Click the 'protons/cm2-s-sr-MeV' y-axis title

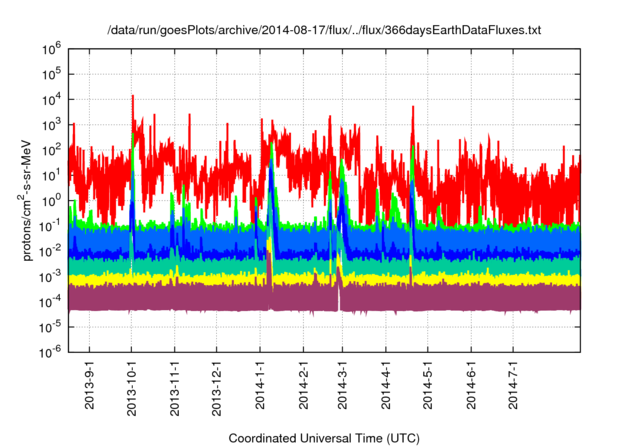click(25, 200)
